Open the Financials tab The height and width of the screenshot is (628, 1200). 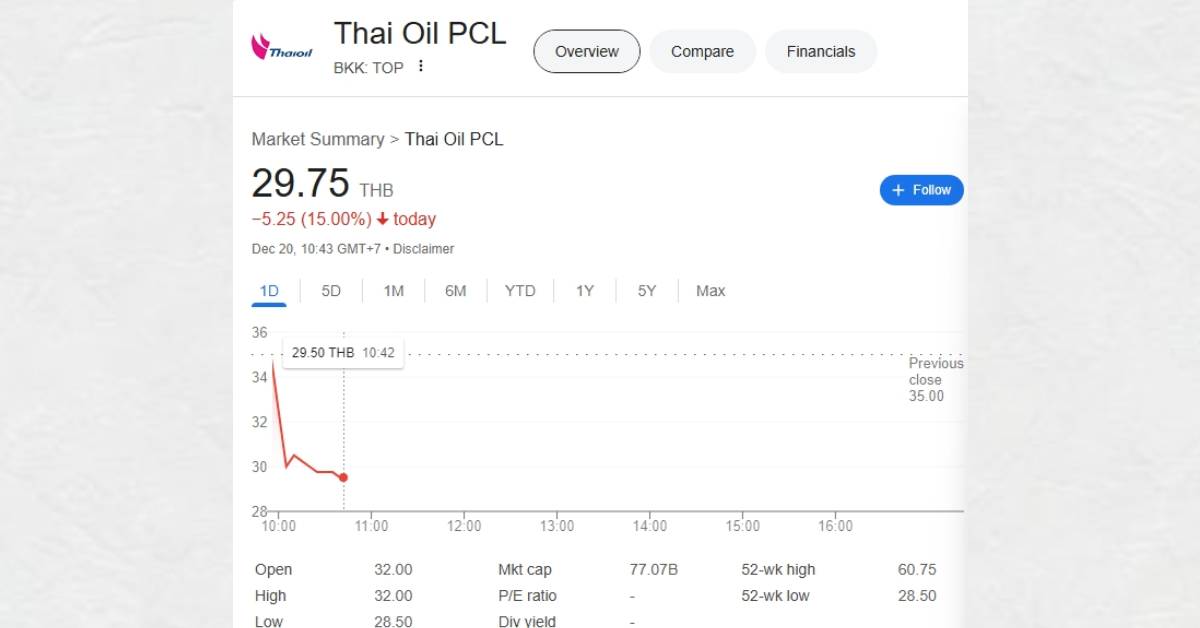pyautogui.click(x=820, y=51)
